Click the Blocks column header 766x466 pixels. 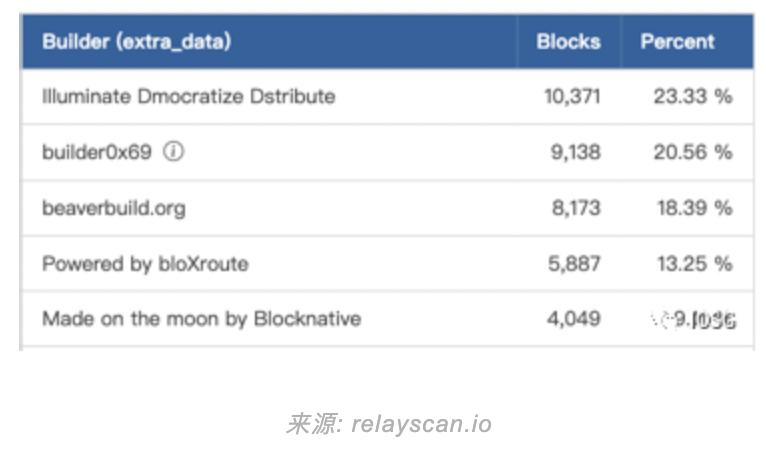[568, 42]
